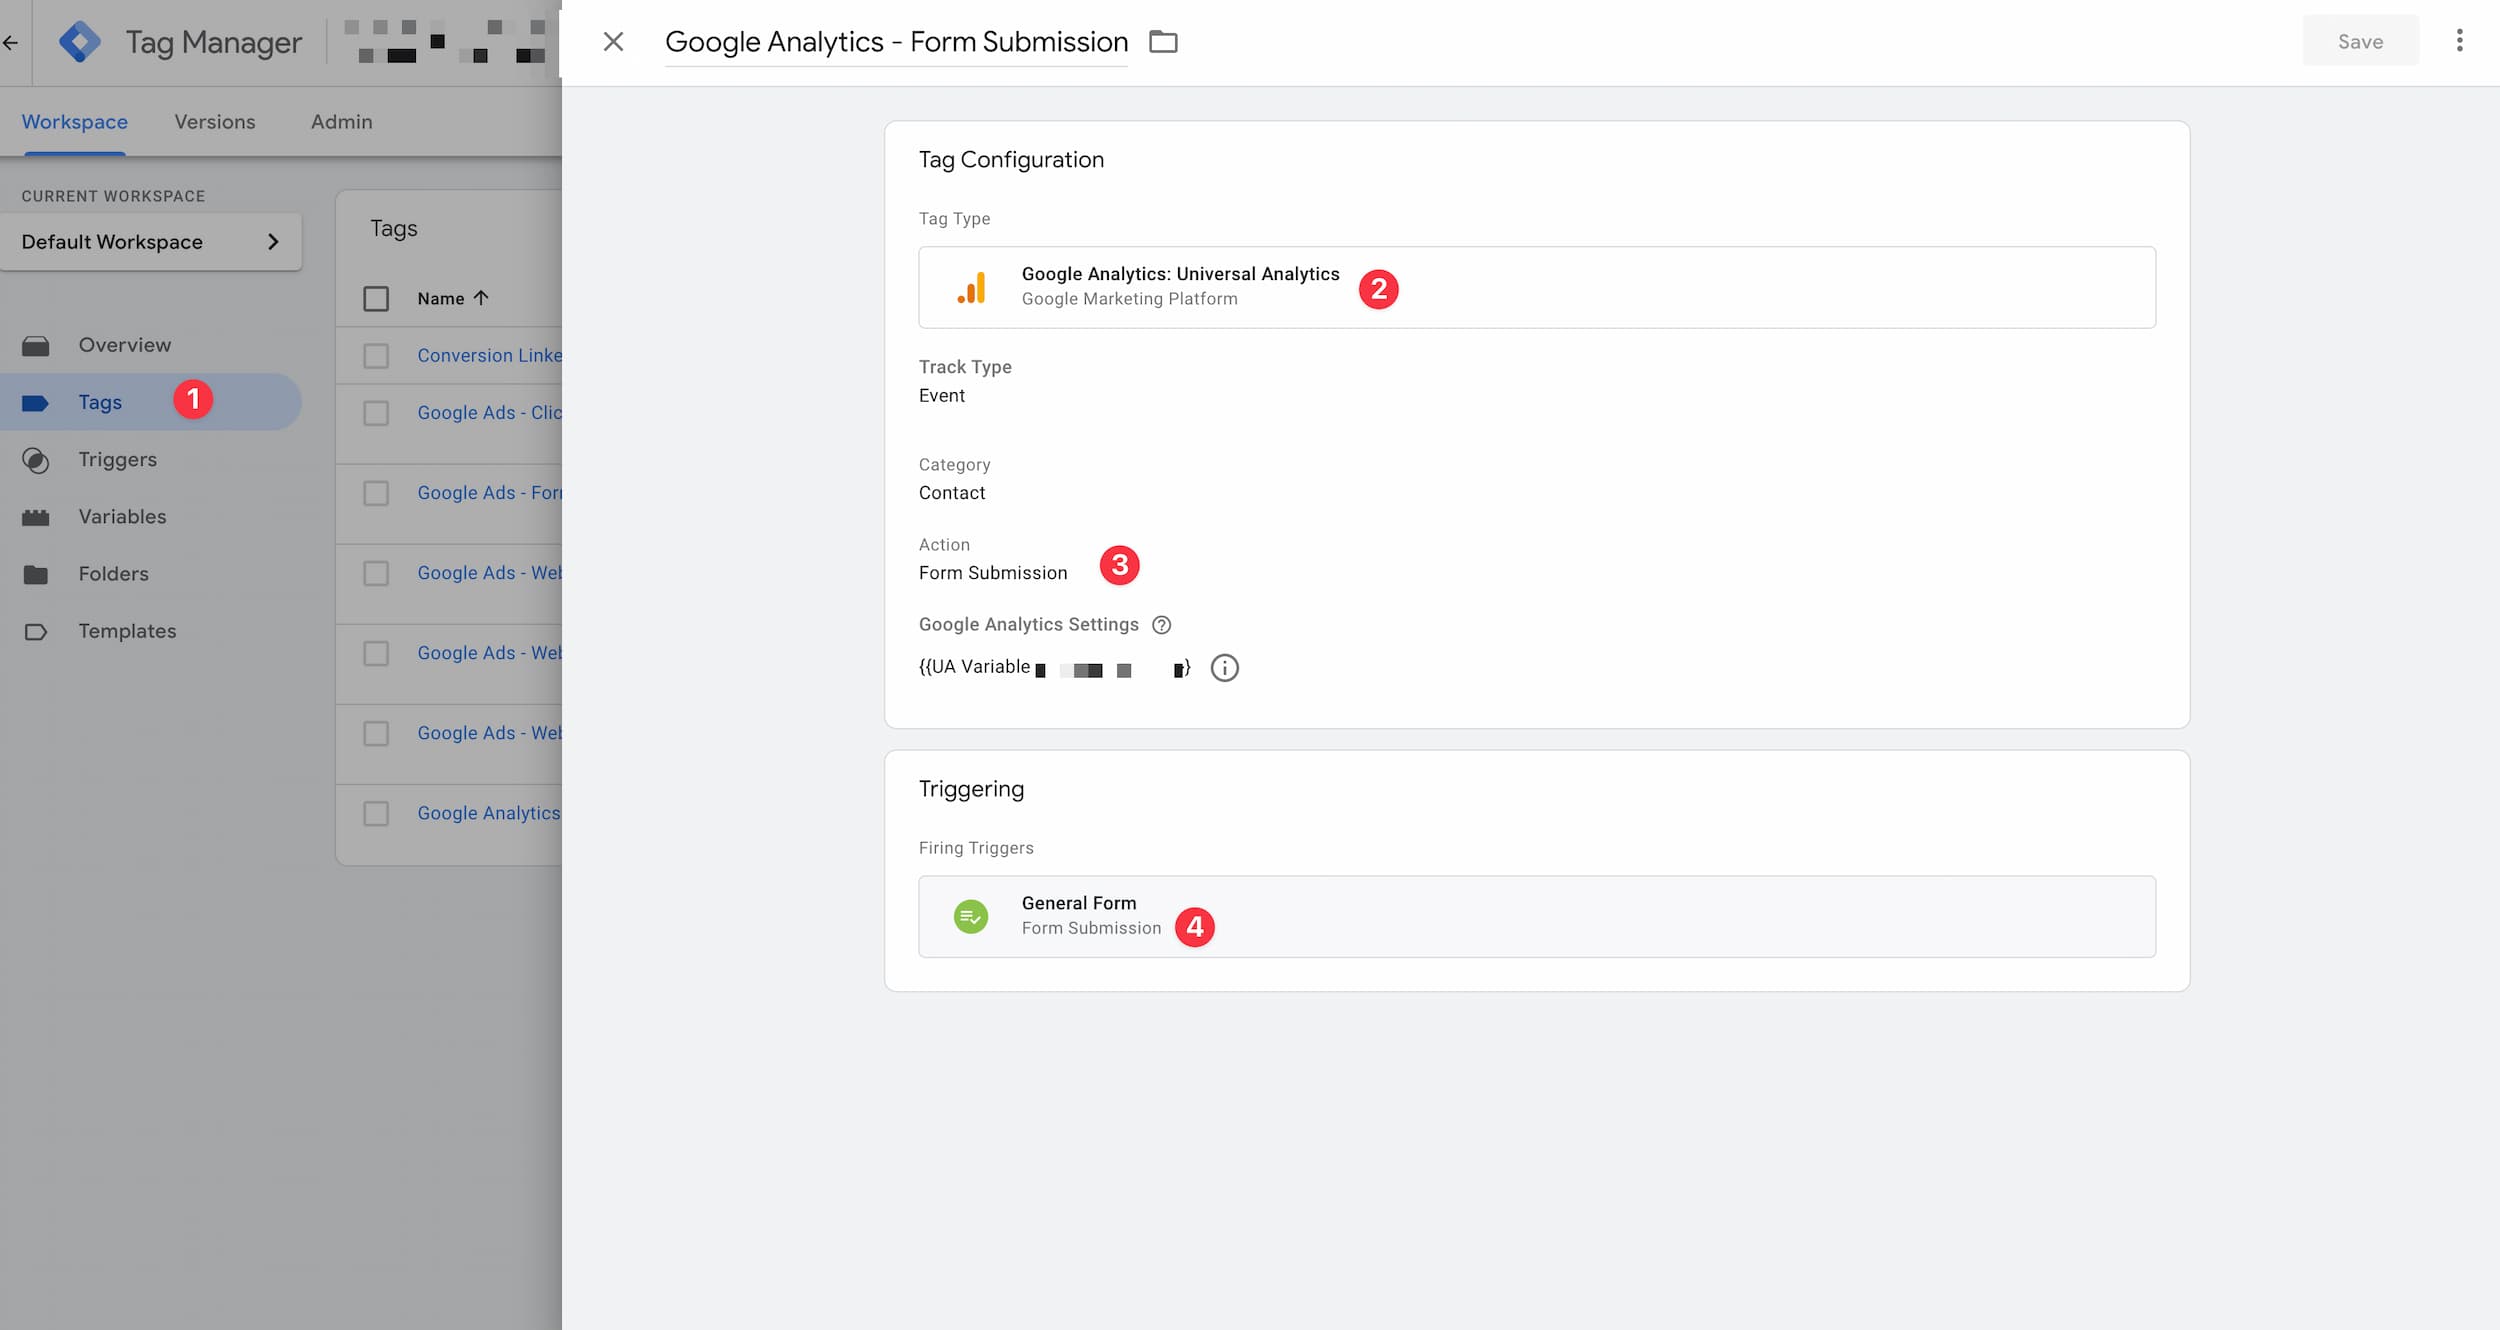Click the Overview sidebar icon
Viewport: 2500px width, 1330px height.
click(36, 346)
